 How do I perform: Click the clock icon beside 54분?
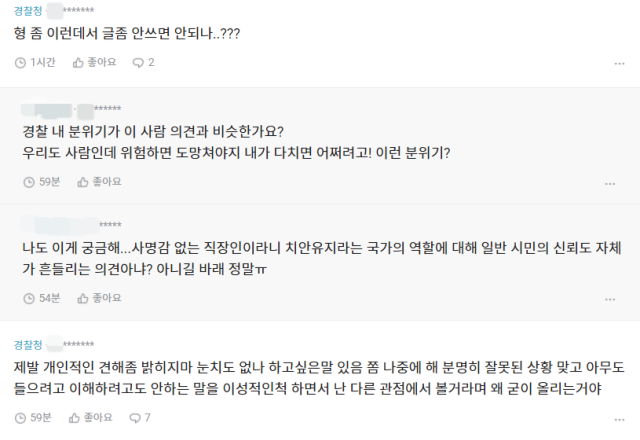tap(29, 299)
